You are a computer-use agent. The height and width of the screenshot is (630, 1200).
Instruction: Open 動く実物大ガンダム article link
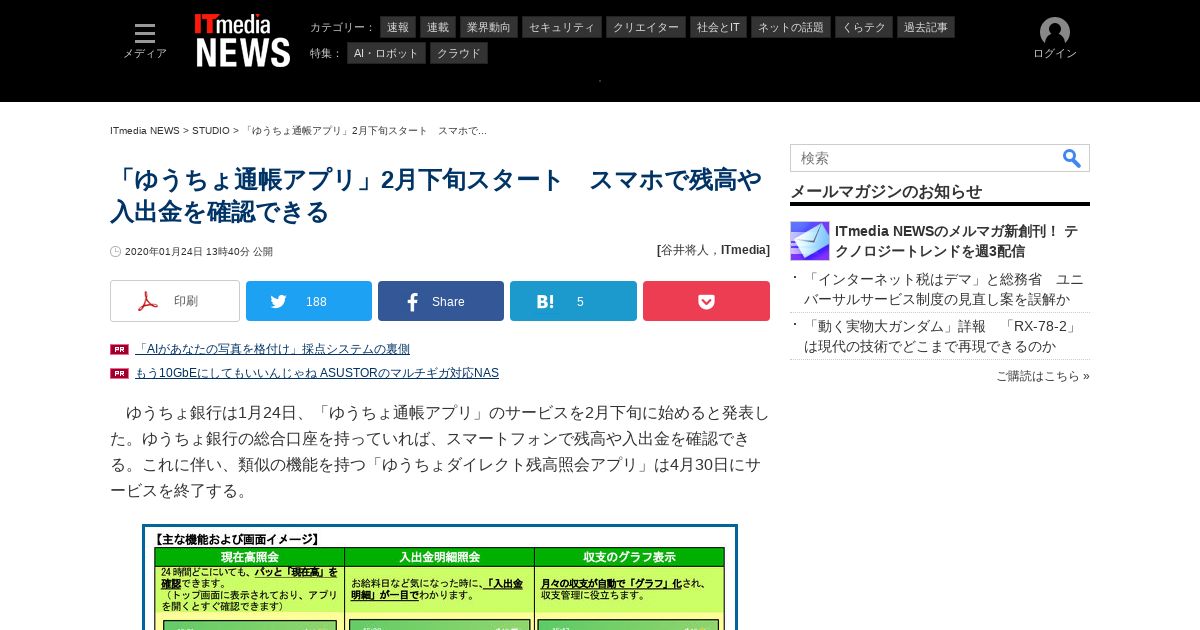(x=941, y=336)
